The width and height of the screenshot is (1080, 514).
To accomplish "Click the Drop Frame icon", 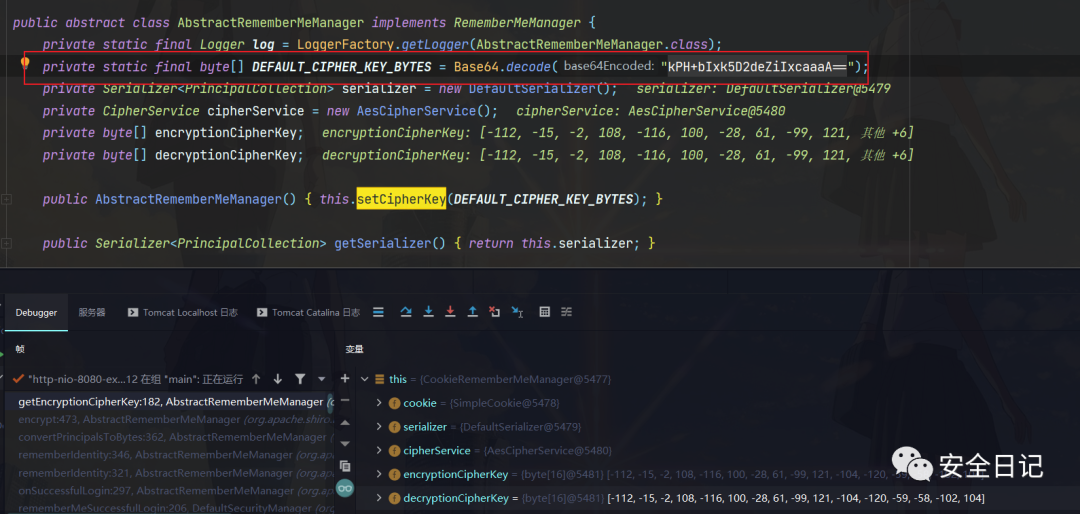I will click(x=495, y=312).
